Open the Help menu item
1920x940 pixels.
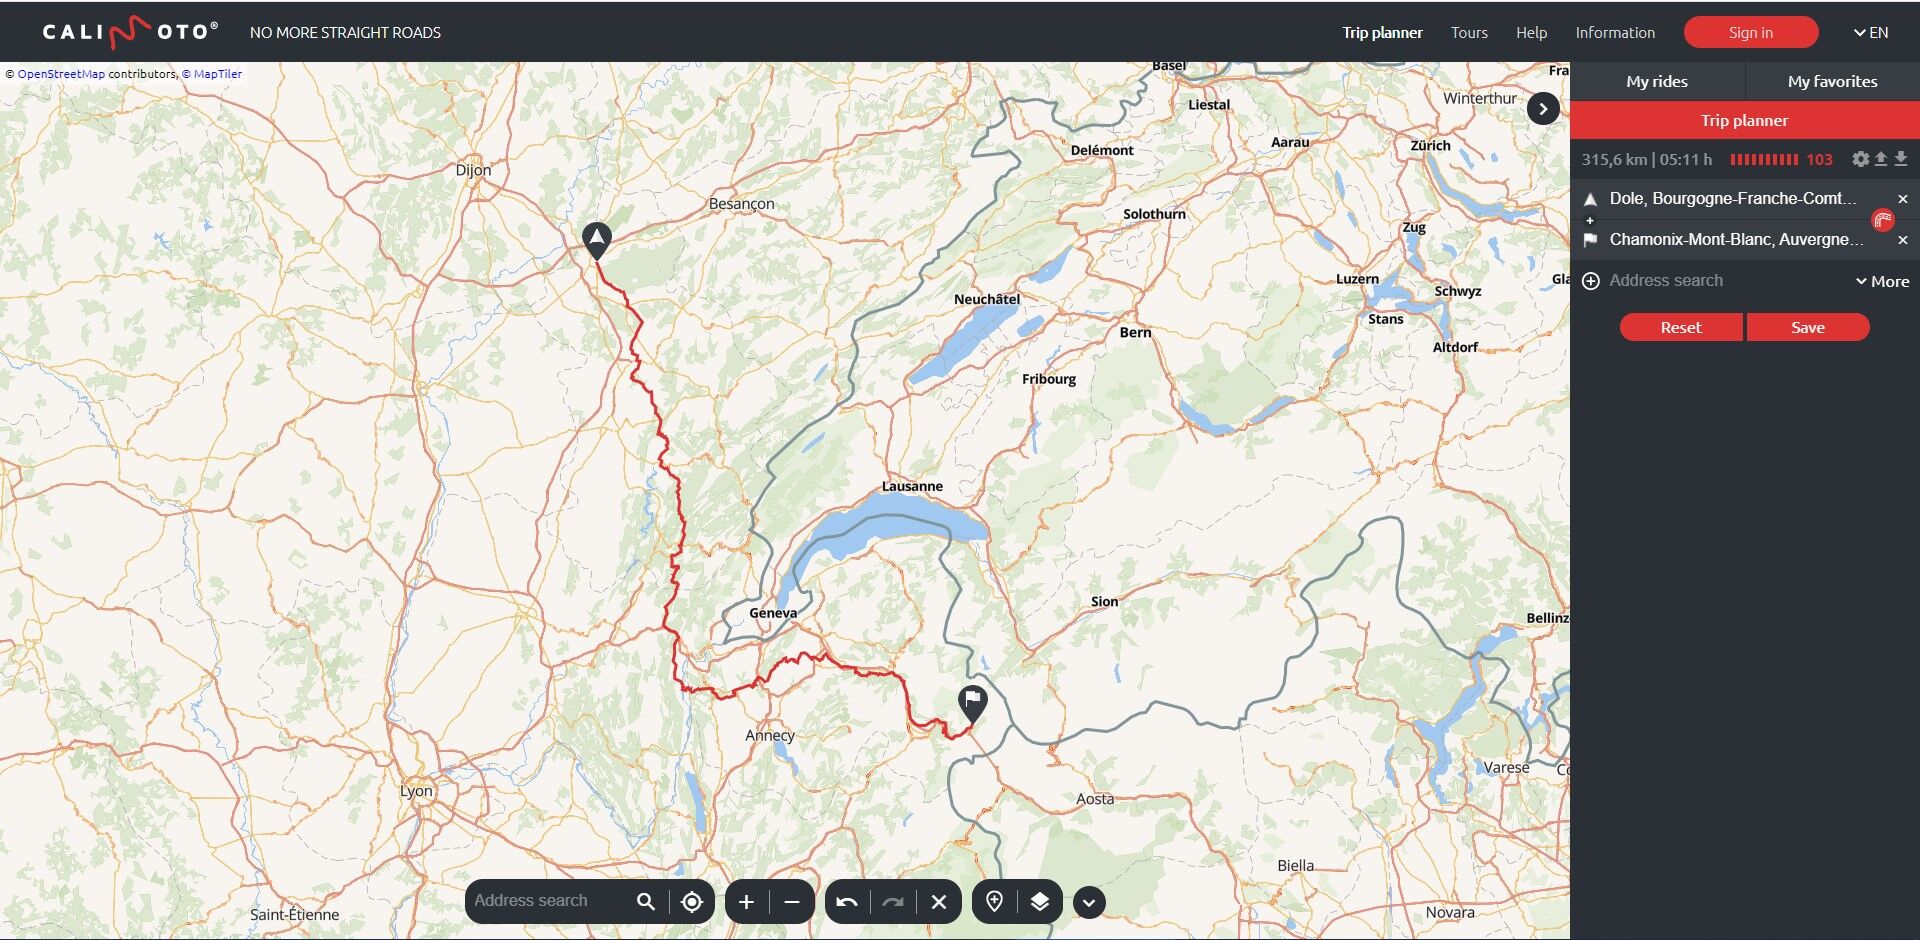[1531, 32]
